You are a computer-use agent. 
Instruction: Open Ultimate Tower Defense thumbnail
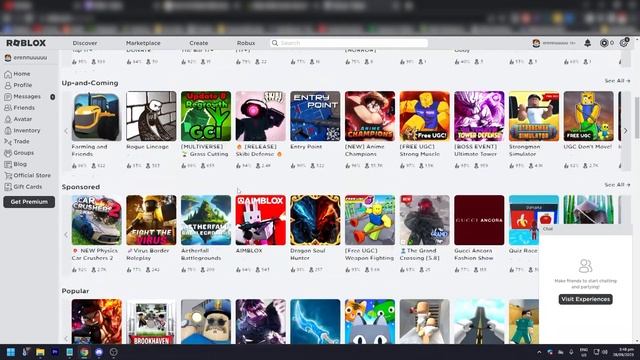tap(479, 116)
